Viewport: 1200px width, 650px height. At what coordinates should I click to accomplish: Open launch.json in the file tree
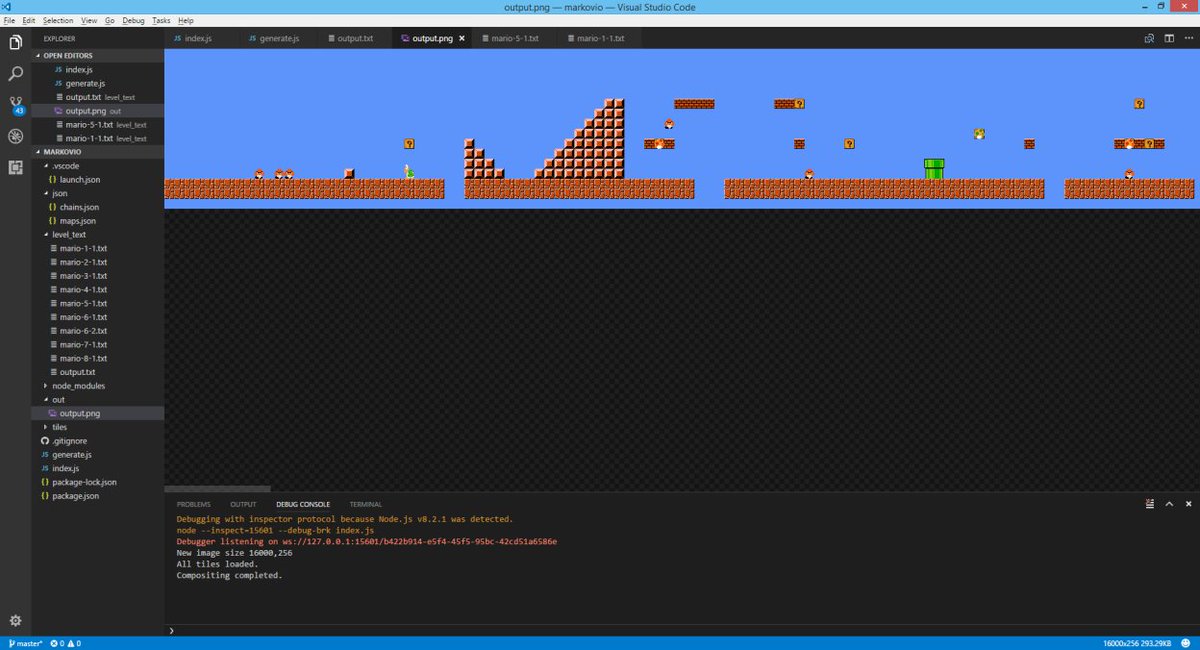click(x=98, y=179)
